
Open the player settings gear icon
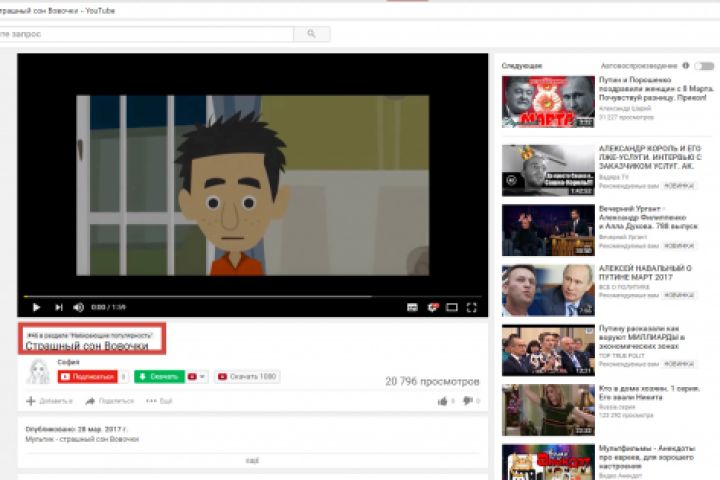pos(433,307)
